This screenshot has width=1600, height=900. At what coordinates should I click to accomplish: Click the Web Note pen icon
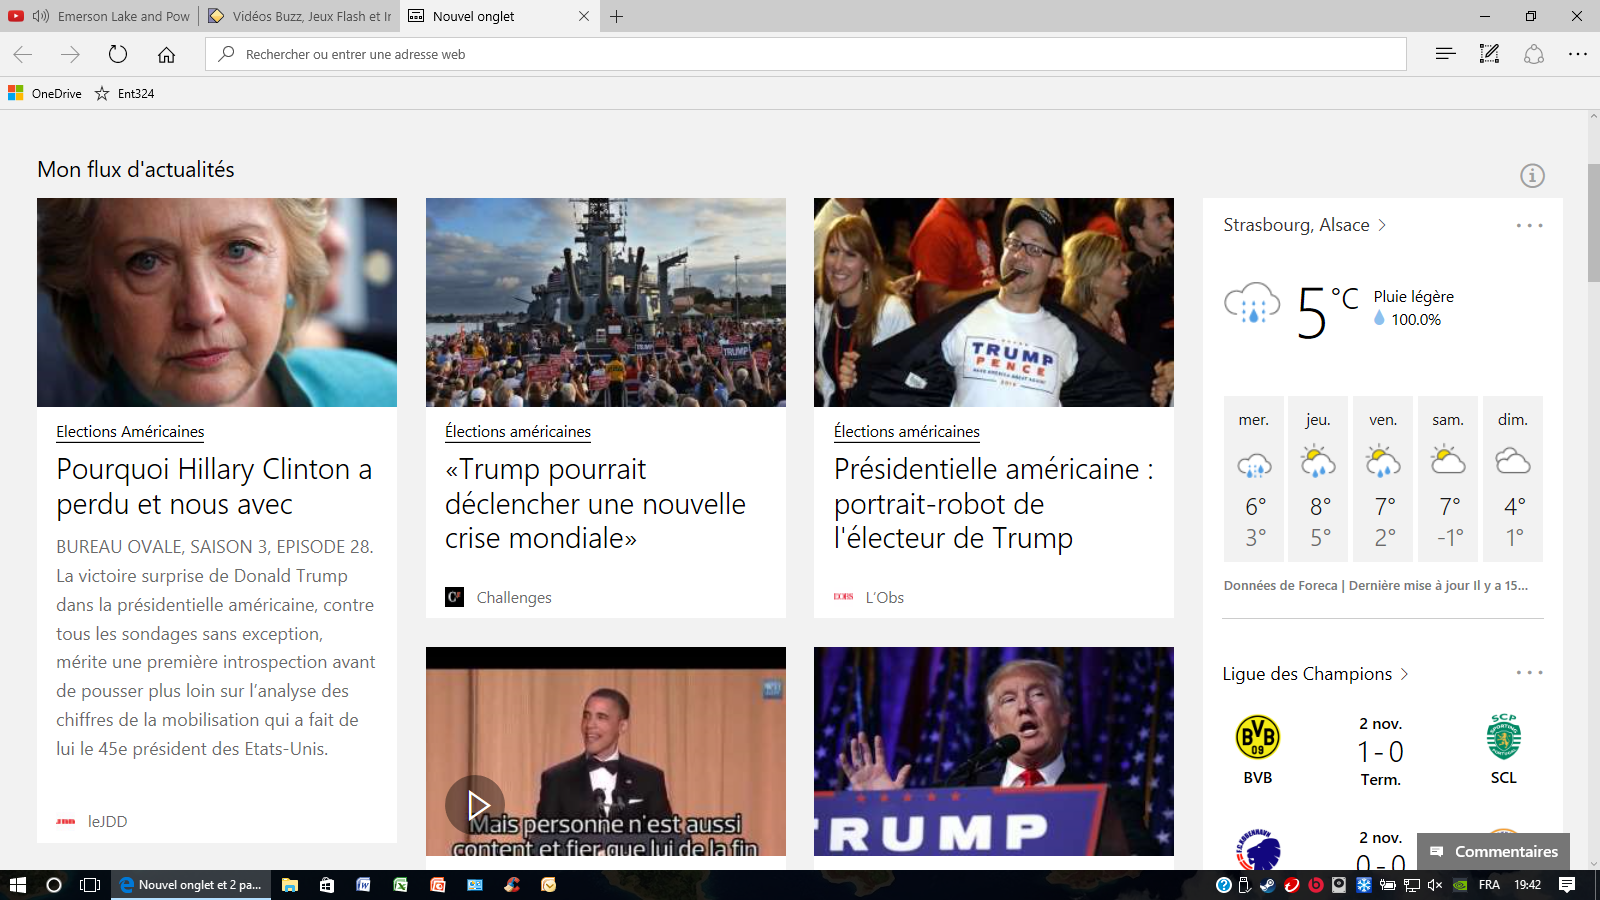click(1489, 54)
